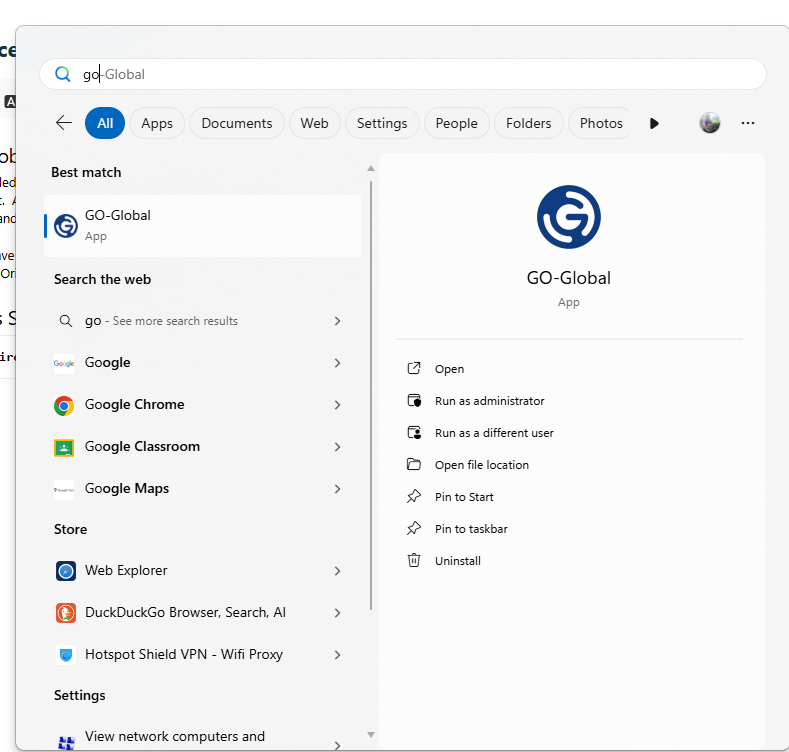This screenshot has height=752, width=789.
Task: Select the All filter tab
Action: click(x=105, y=123)
